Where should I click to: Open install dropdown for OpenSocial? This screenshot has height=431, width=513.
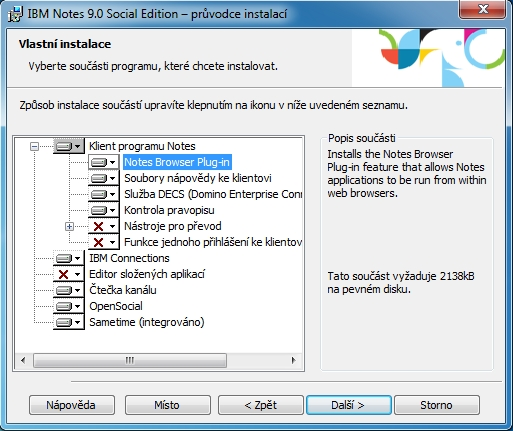pos(69,306)
